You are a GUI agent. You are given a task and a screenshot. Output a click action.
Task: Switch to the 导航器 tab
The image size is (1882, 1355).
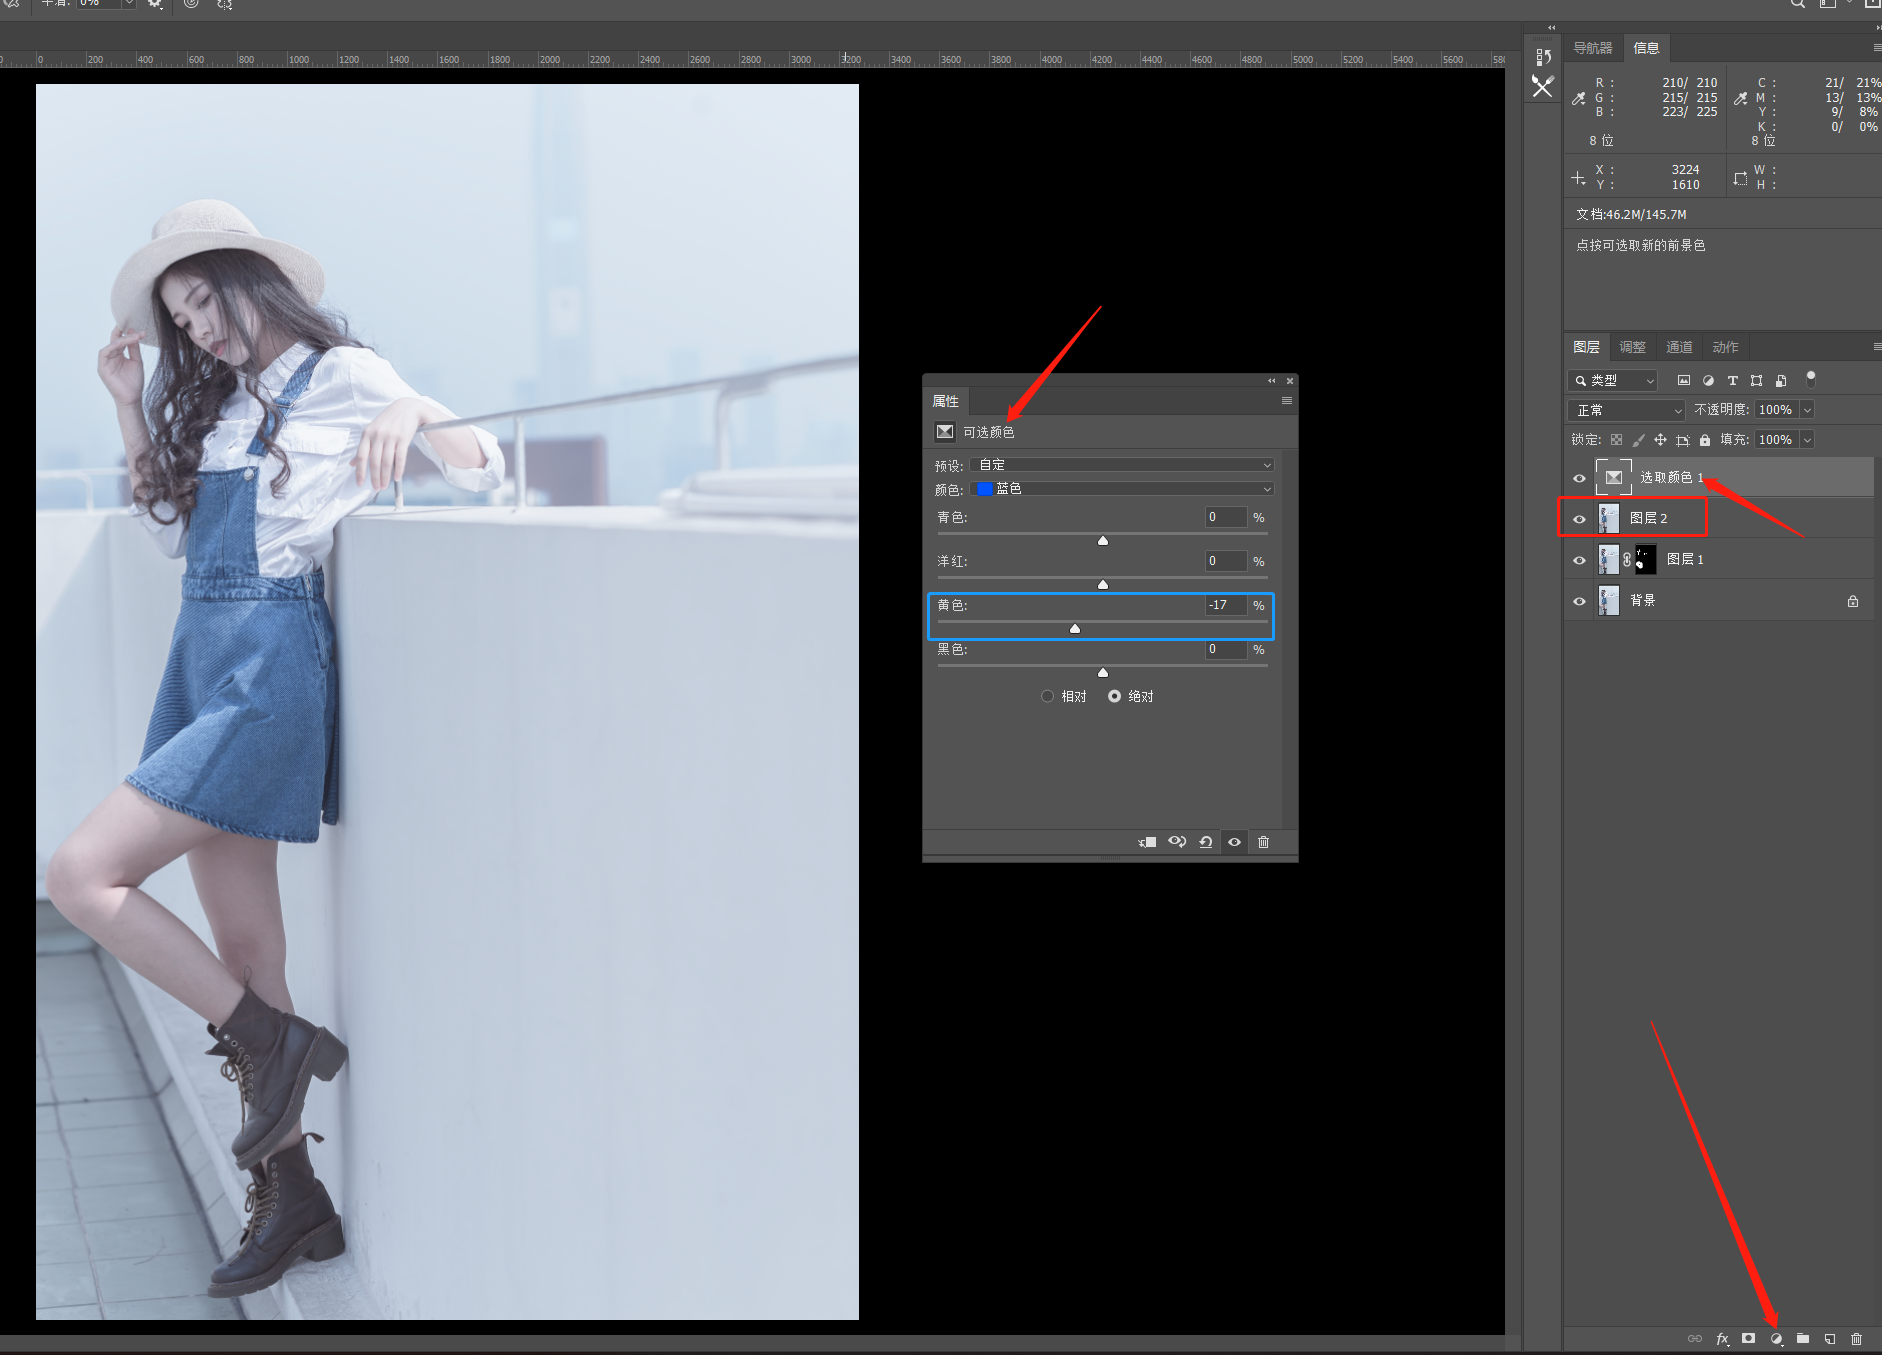point(1592,48)
